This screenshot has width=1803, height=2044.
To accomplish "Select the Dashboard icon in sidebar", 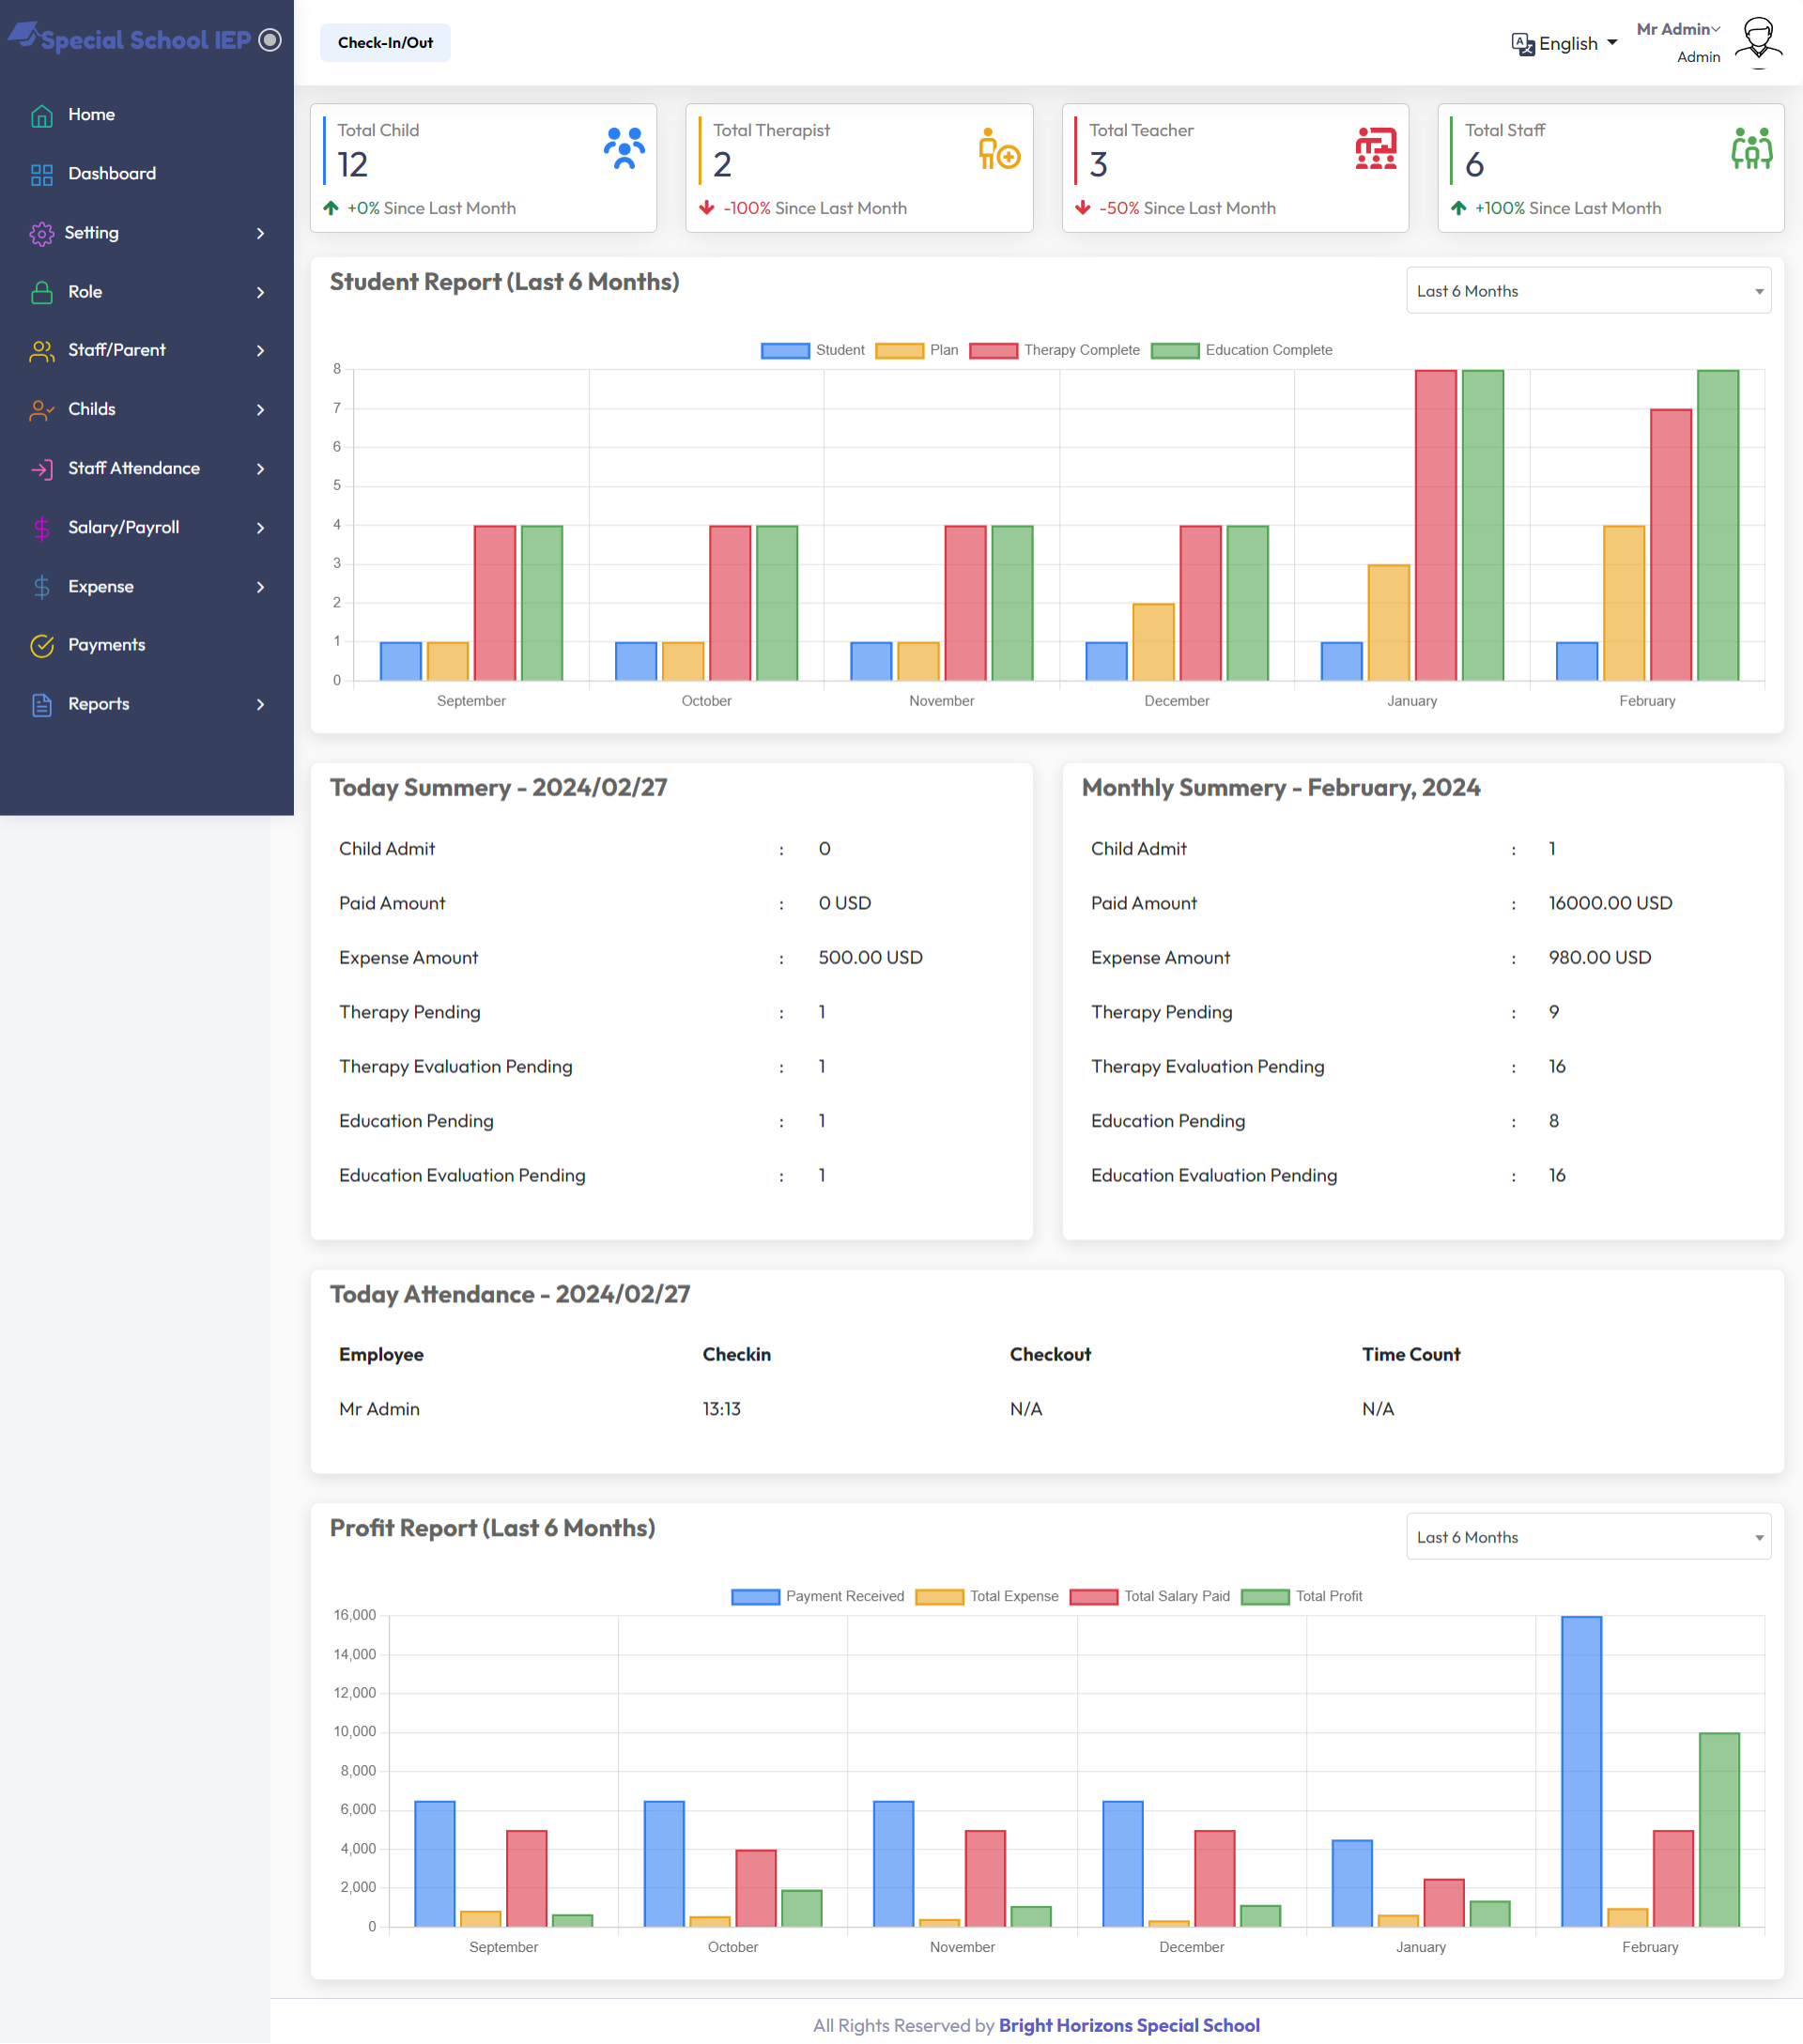I will pos(41,173).
